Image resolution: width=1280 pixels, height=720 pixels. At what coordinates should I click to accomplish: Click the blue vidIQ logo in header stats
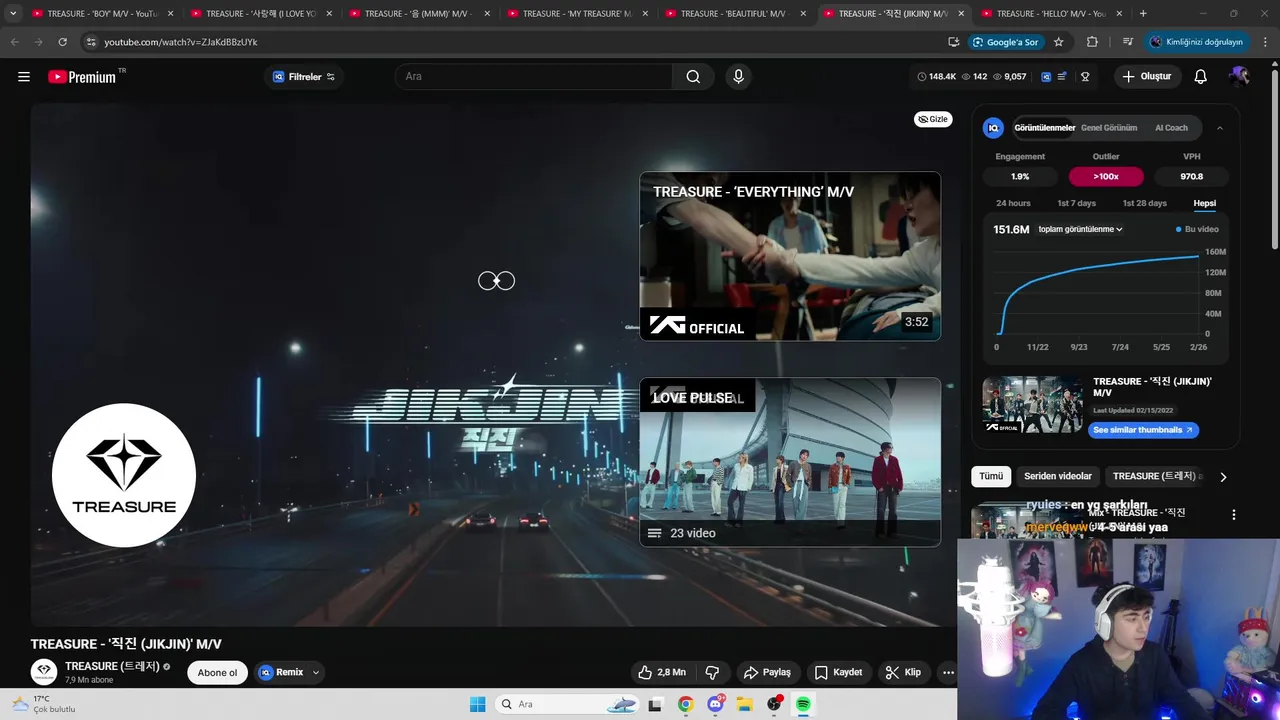tap(1046, 77)
